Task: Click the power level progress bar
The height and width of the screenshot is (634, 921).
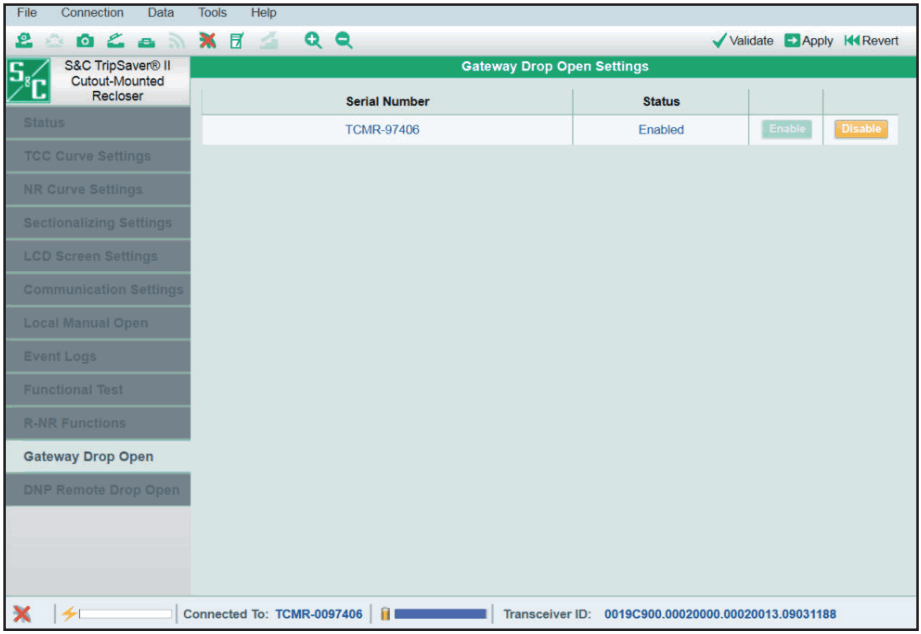Action: [126, 614]
